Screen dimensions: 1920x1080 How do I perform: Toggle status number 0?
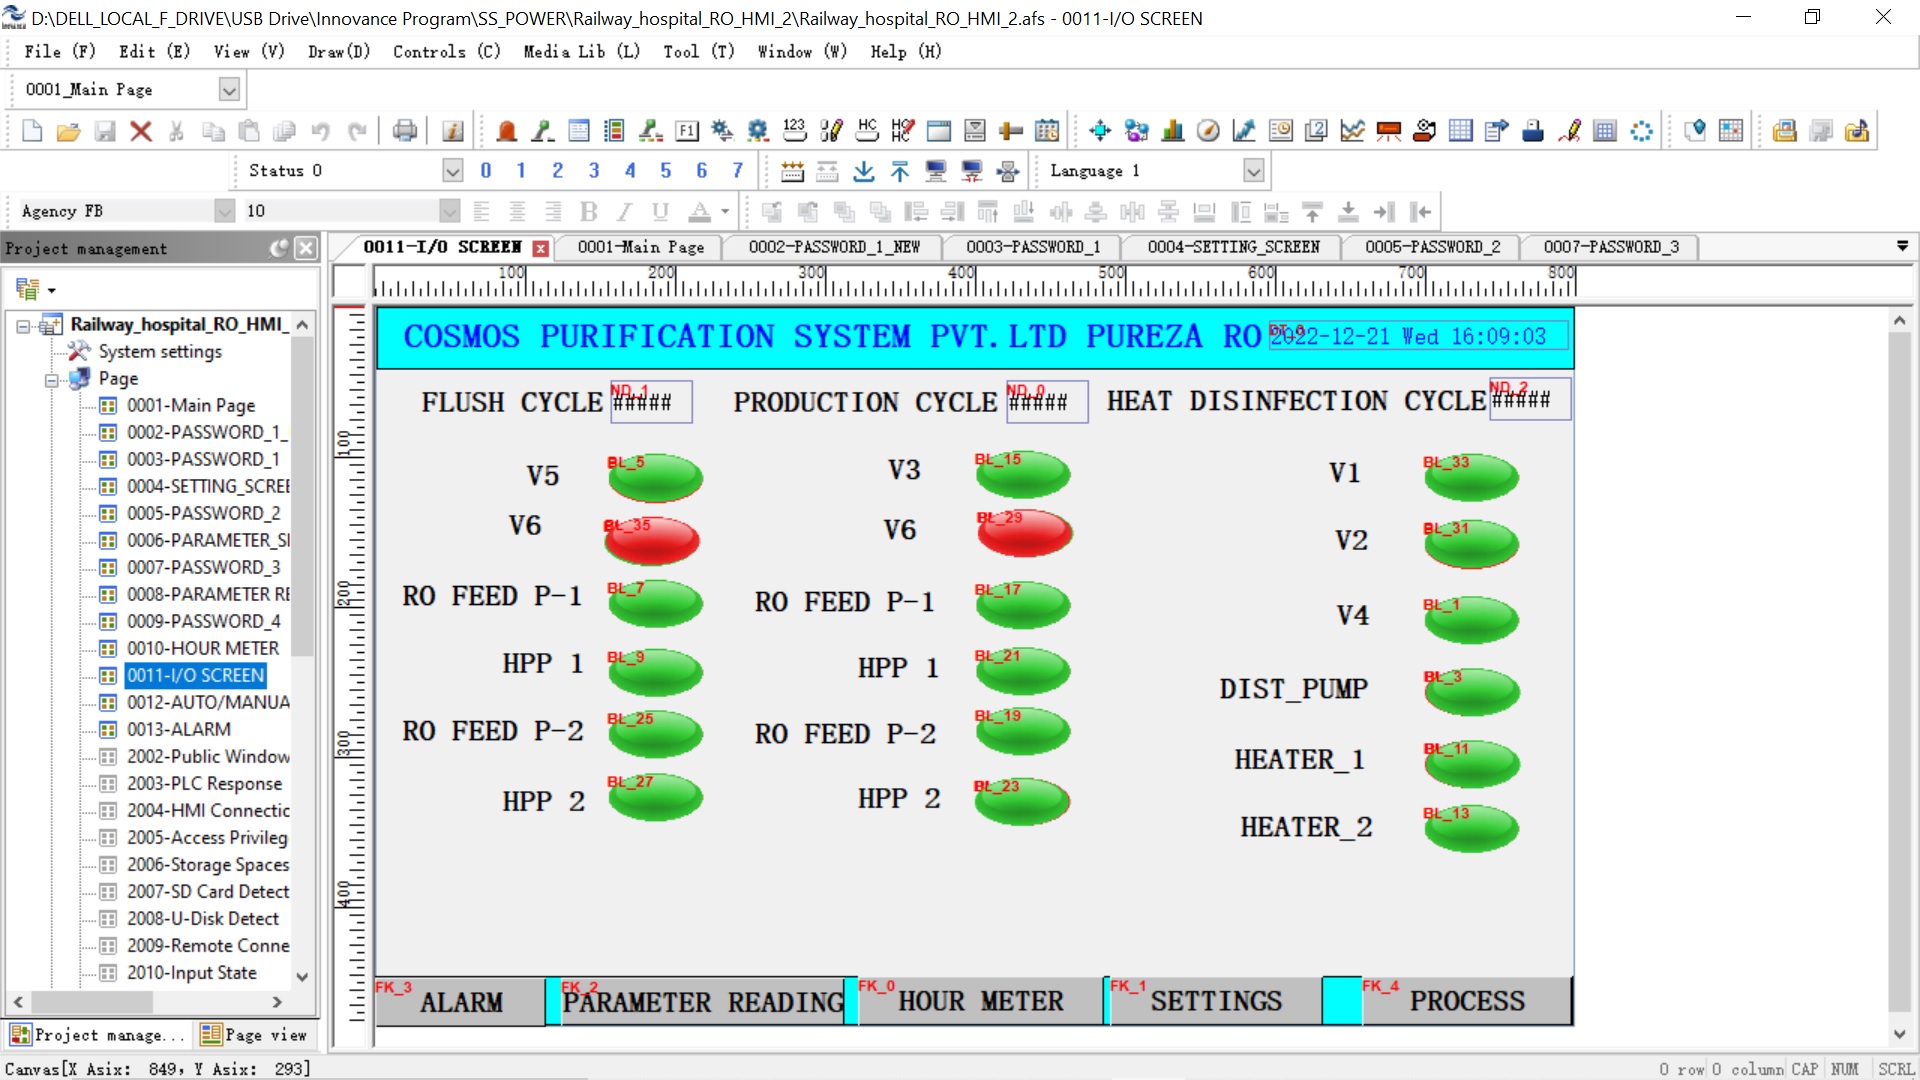[x=486, y=171]
